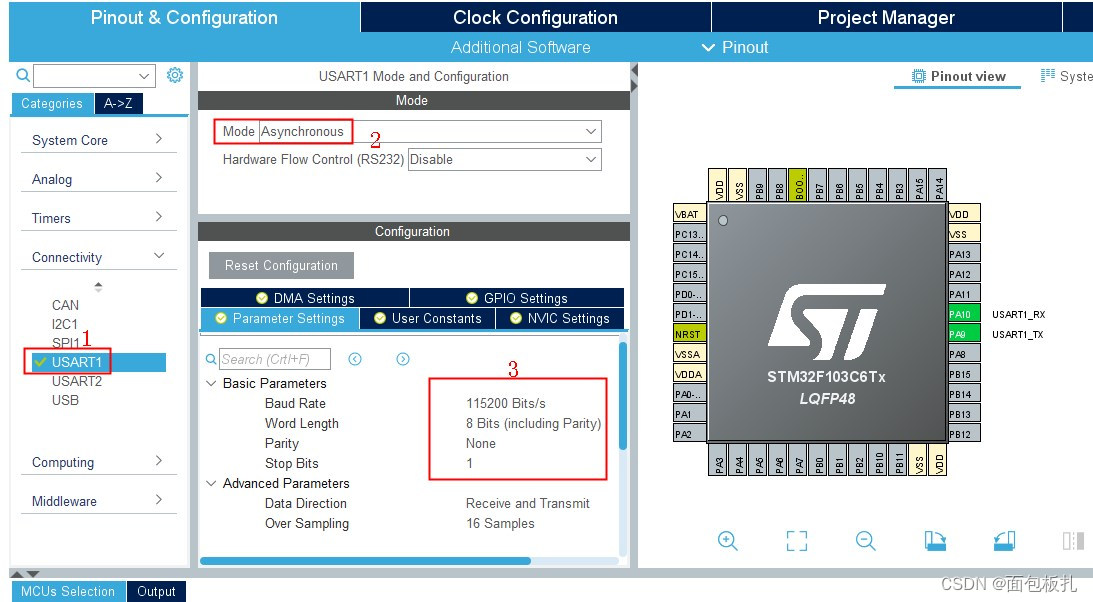Select pin PA9 on the chip
1093x602 pixels.
[964, 334]
